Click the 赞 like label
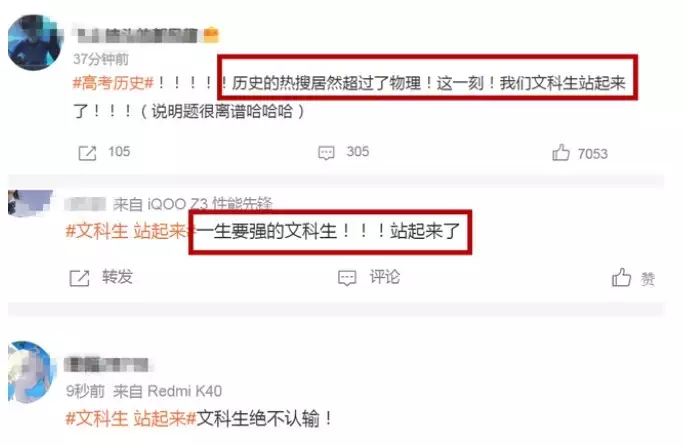 pos(648,279)
